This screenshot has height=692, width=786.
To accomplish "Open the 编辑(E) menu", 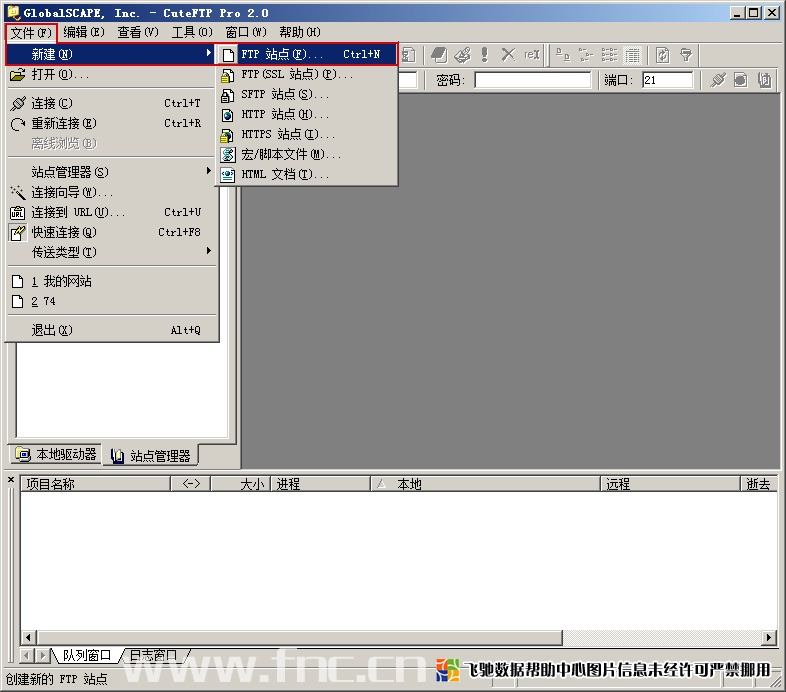I will (84, 33).
